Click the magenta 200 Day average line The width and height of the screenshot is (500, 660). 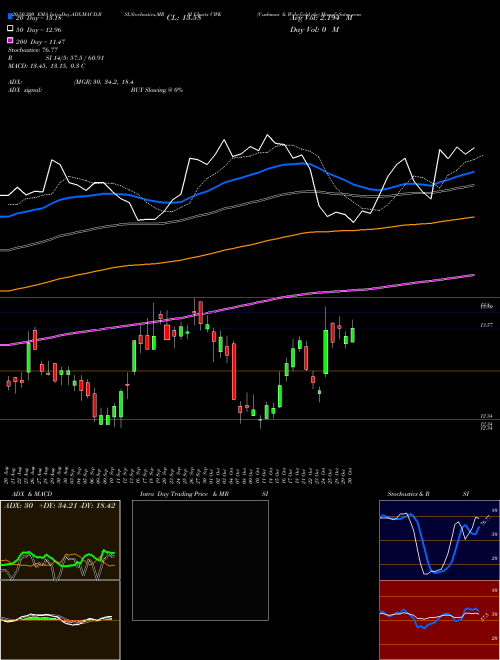(x=237, y=305)
